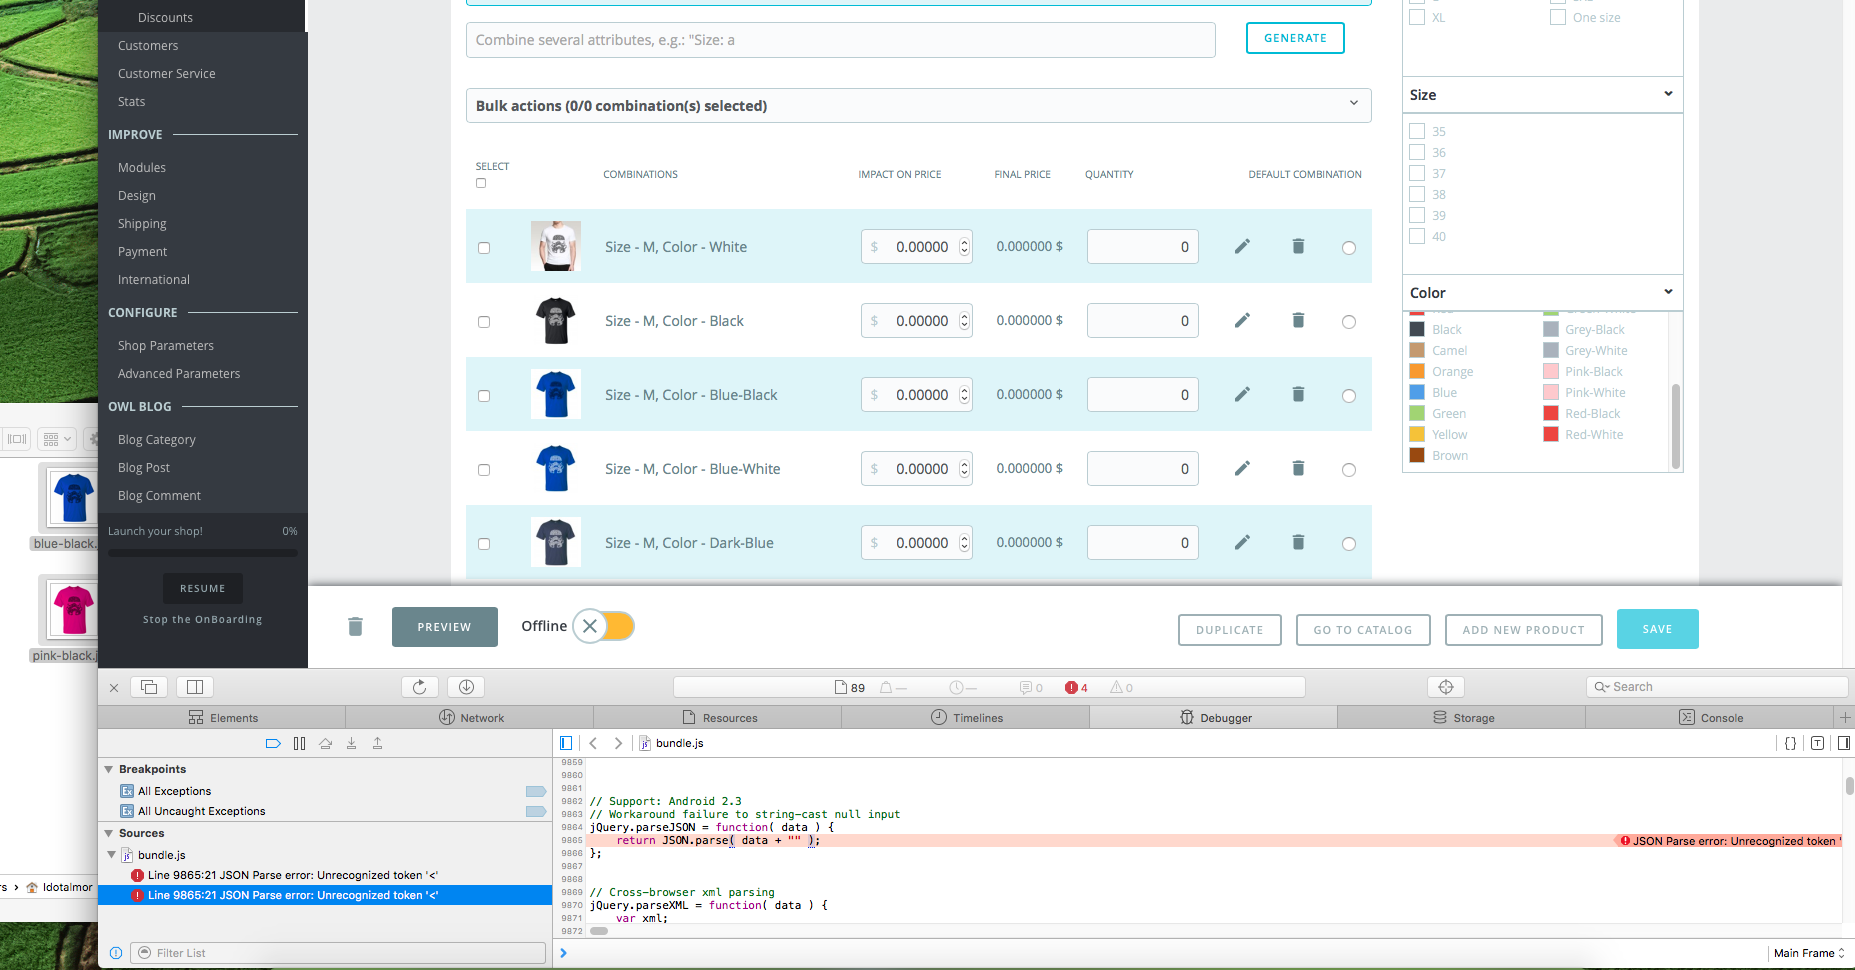Collapse the Breakpoints section

pos(109,769)
